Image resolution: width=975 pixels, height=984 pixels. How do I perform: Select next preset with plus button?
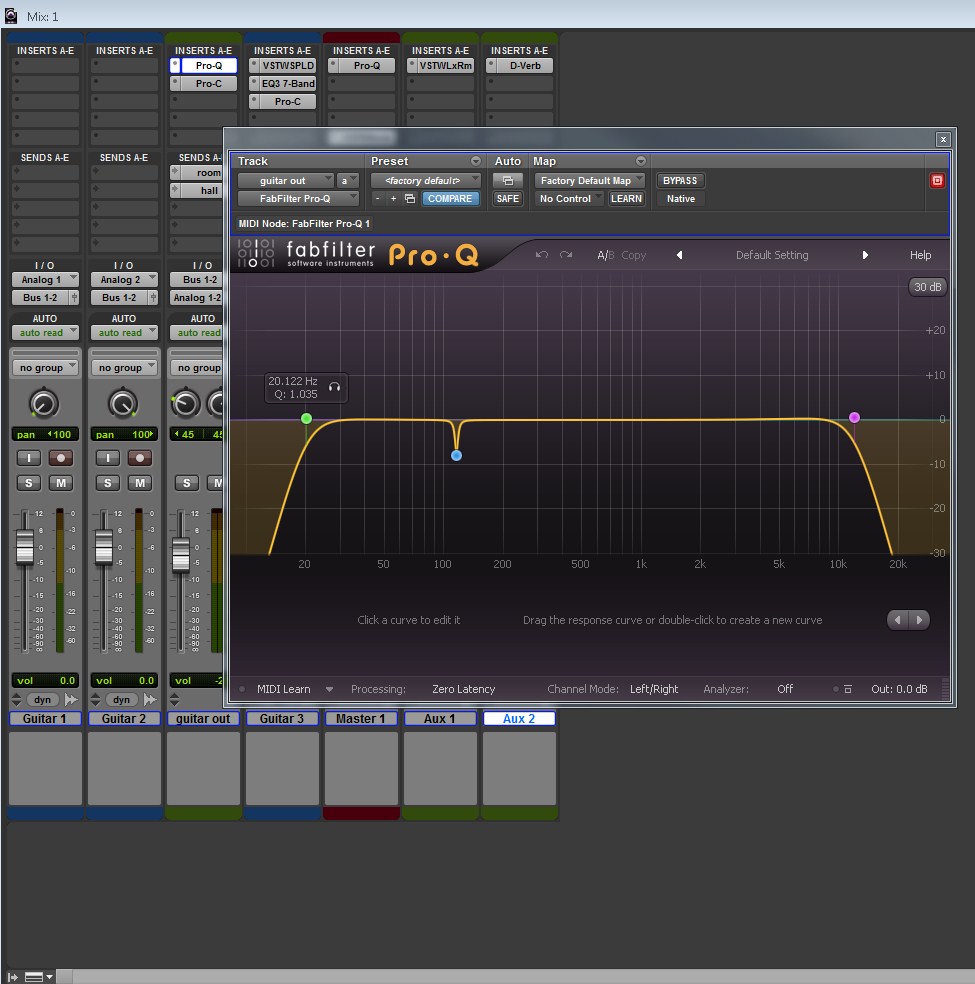click(x=393, y=198)
